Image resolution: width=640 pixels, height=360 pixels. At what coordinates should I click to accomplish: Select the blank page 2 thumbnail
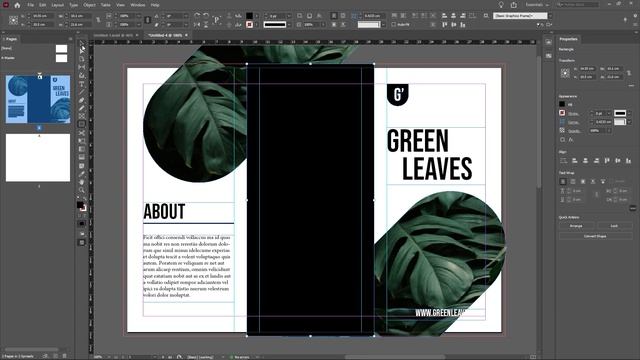click(x=38, y=158)
